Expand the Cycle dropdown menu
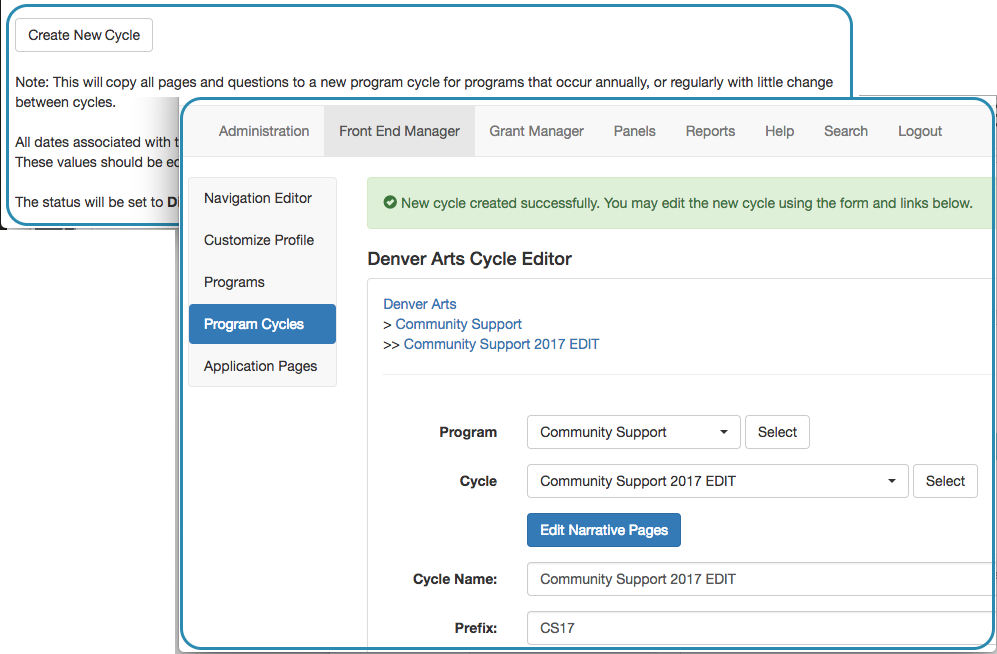This screenshot has height=654, width=997. coord(718,481)
